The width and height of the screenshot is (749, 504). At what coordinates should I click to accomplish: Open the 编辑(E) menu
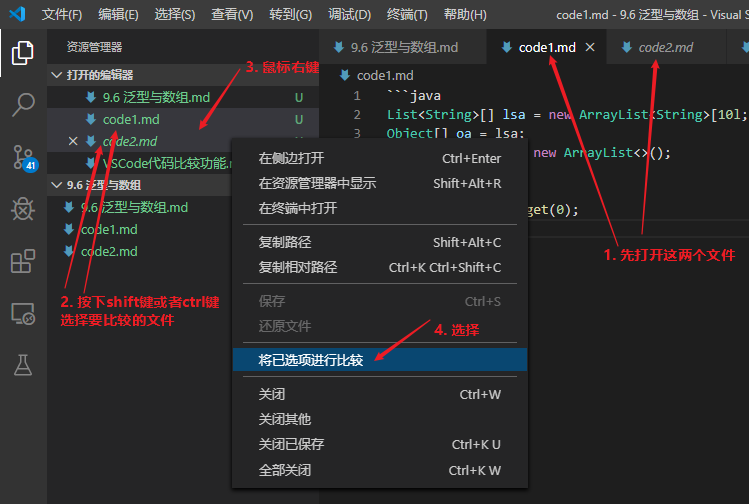pos(118,14)
